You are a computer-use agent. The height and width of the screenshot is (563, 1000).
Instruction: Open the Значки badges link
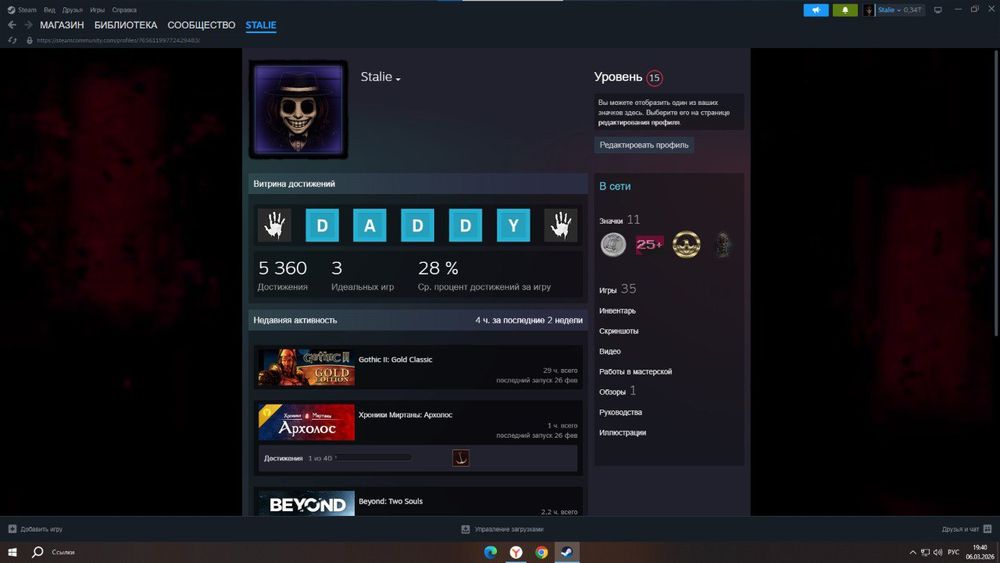coord(619,220)
